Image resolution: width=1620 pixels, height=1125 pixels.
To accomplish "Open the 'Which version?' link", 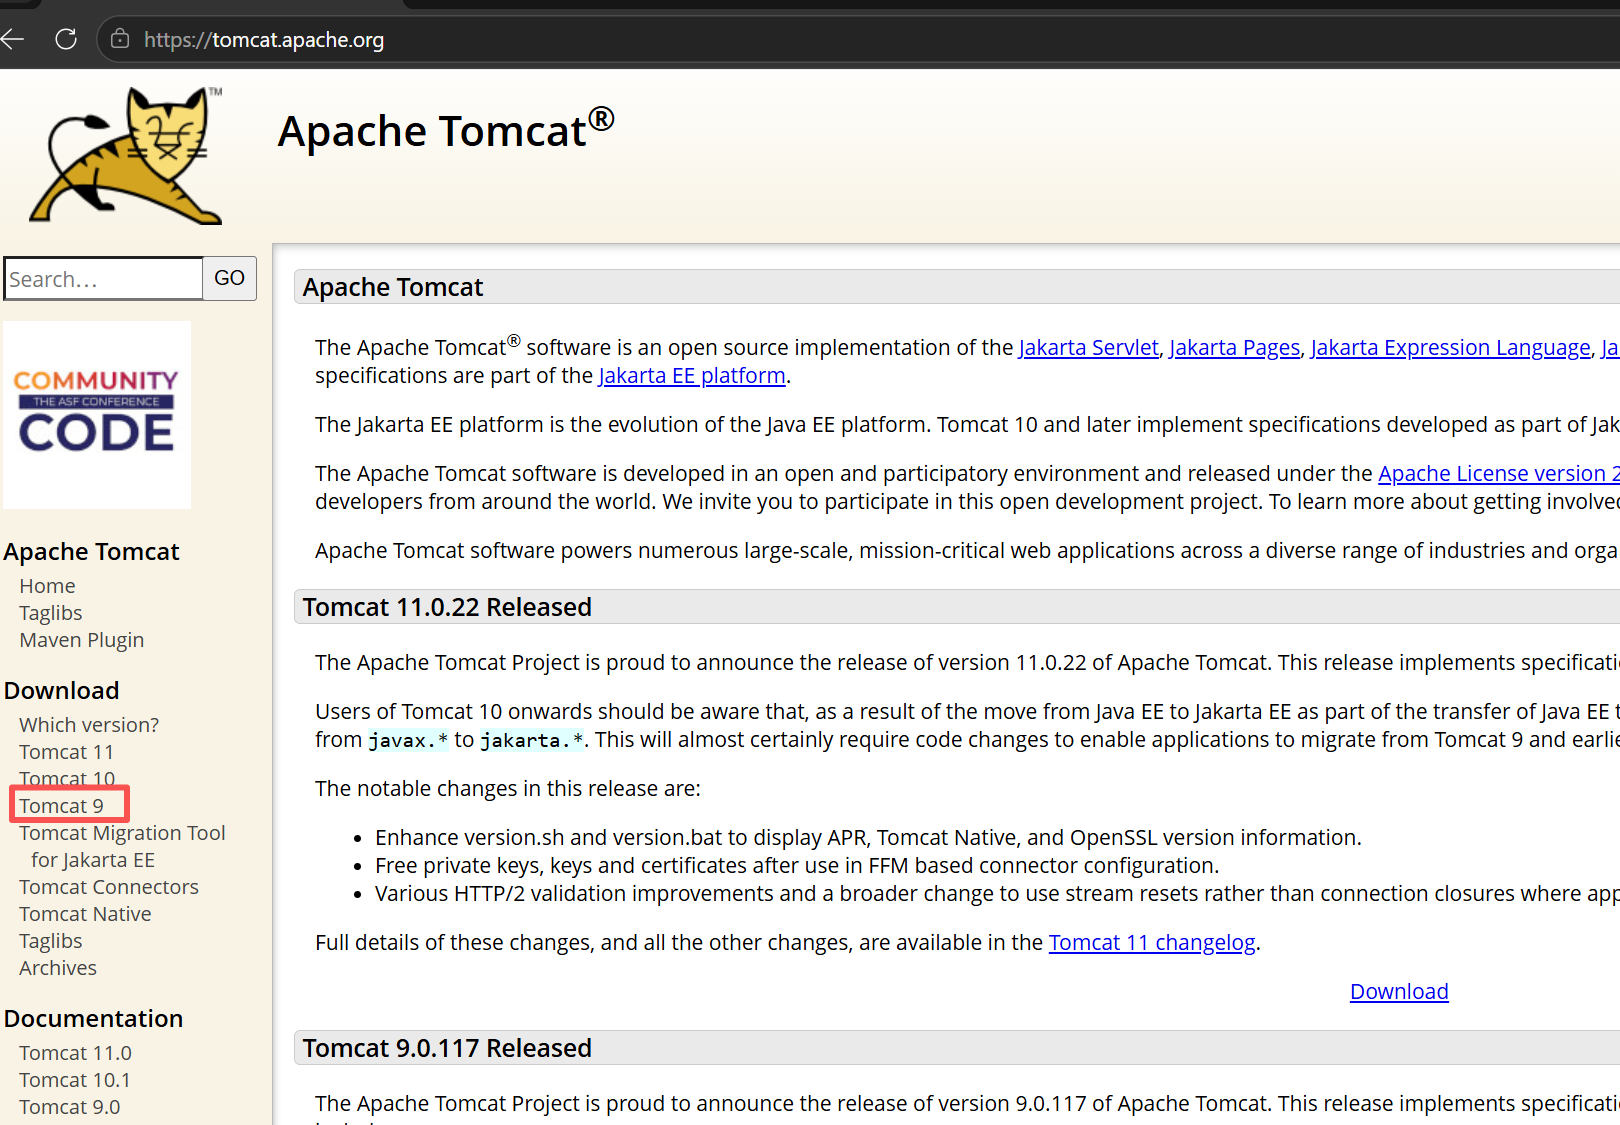I will click(89, 725).
